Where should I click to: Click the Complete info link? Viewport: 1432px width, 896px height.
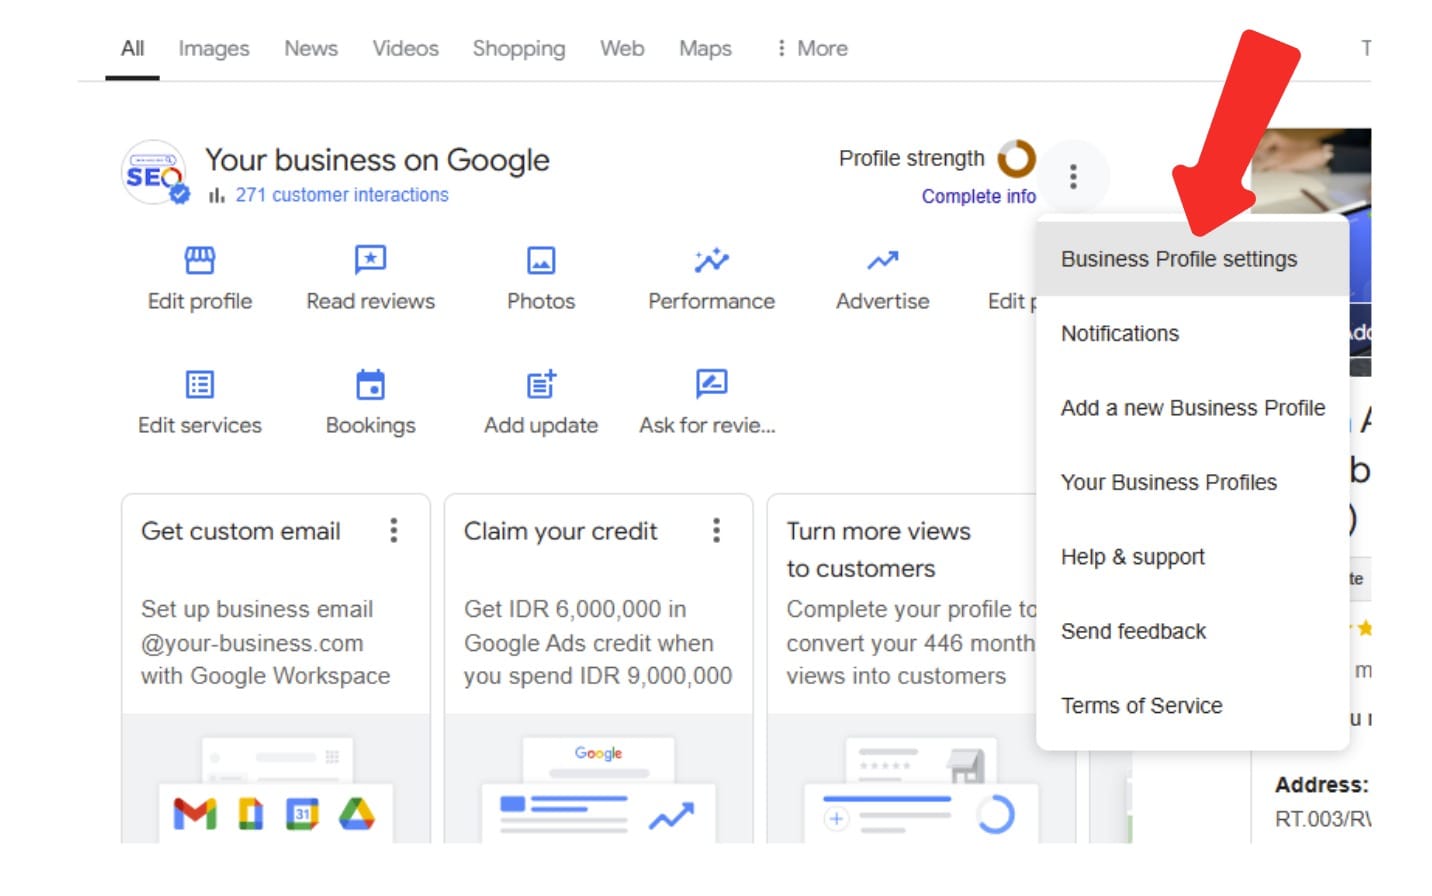(978, 196)
